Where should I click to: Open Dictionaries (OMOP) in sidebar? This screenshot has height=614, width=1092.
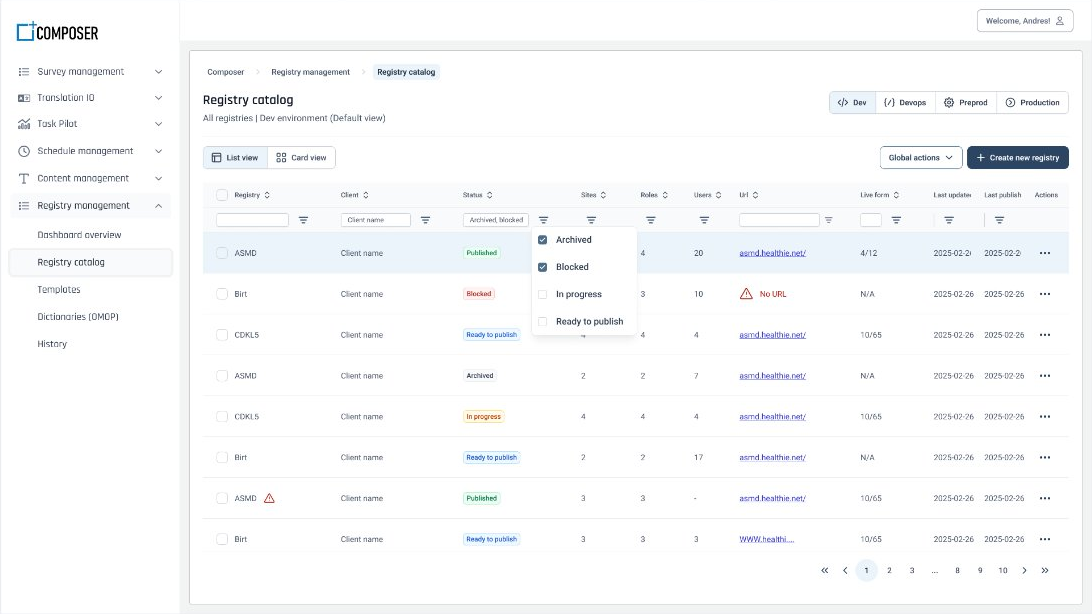[78, 317]
